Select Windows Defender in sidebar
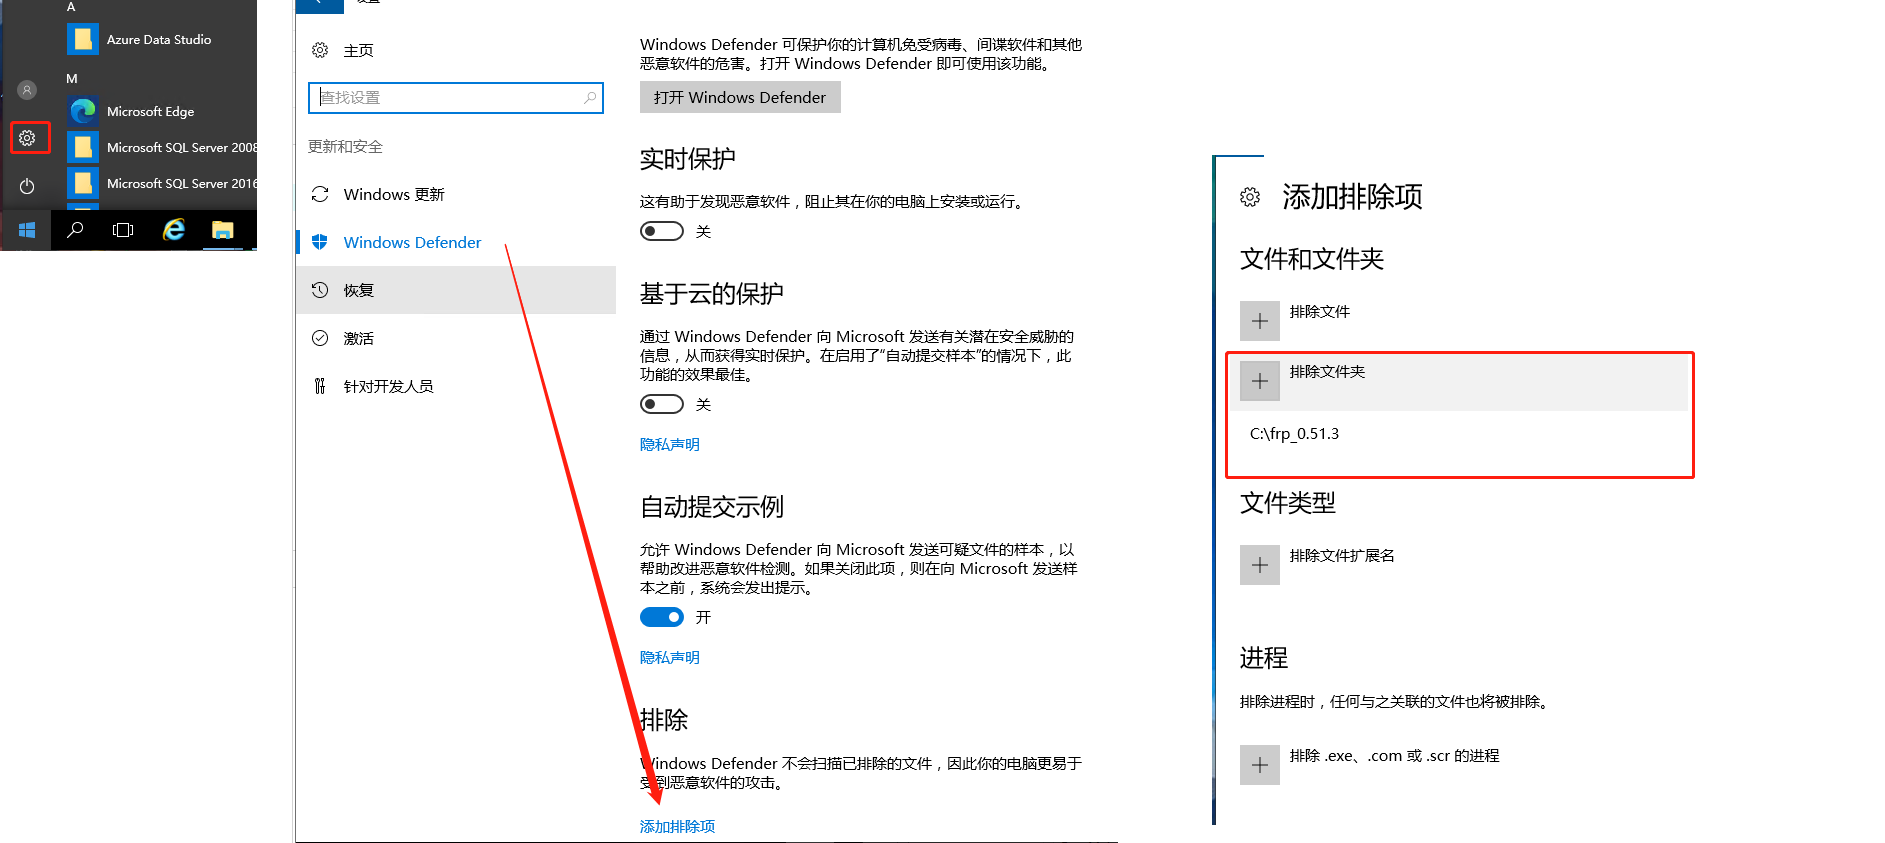1885x843 pixels. pos(412,243)
